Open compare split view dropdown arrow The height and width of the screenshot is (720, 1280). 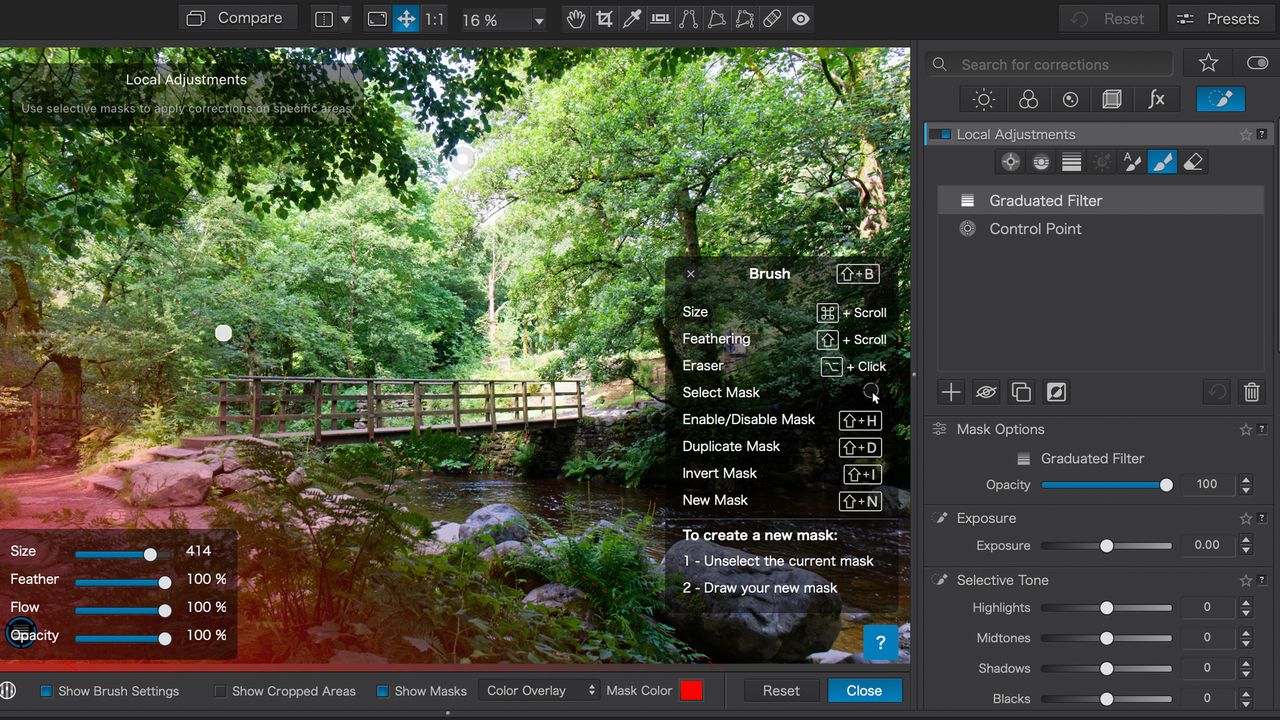point(345,19)
